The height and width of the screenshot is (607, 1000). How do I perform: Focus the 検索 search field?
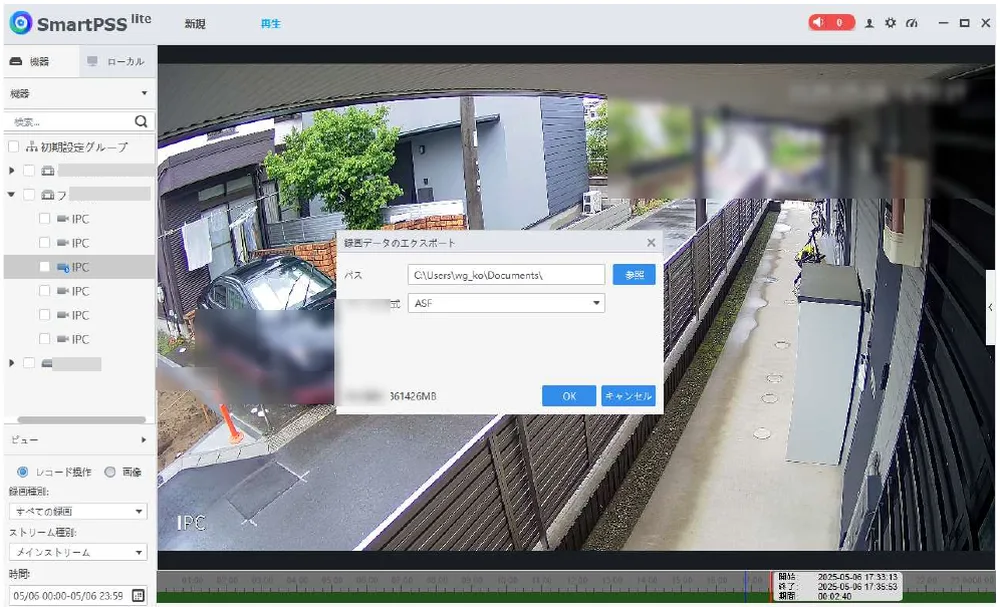pos(70,121)
